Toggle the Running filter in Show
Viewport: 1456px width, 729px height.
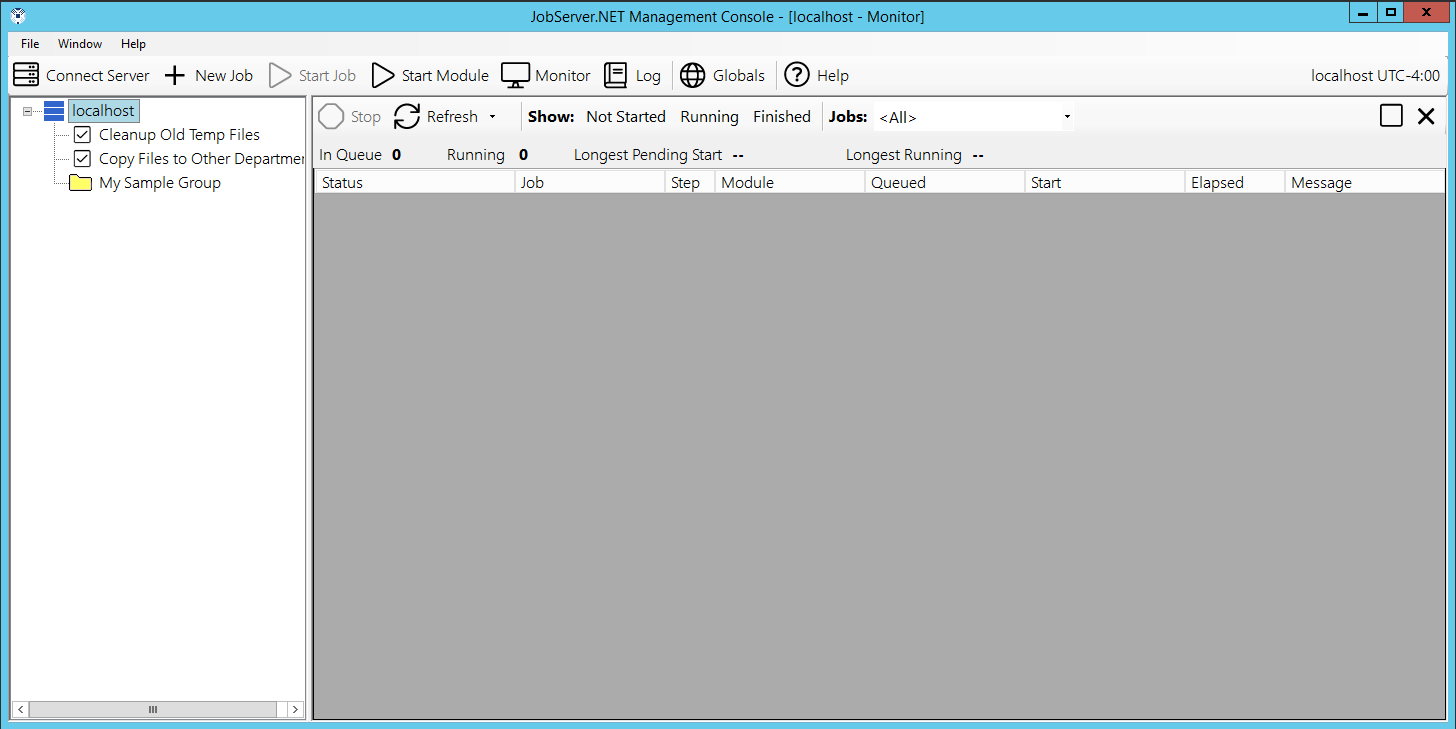tap(709, 117)
